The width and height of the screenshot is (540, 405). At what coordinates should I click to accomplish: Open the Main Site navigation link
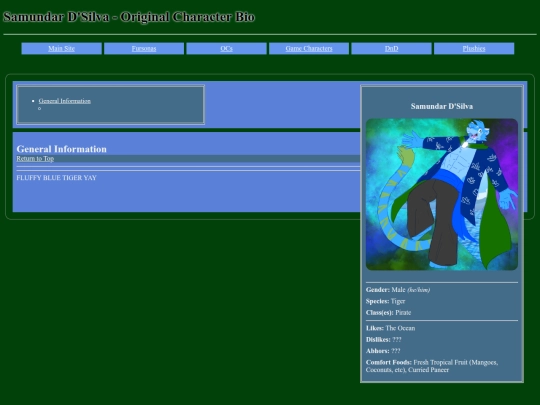[x=61, y=49]
